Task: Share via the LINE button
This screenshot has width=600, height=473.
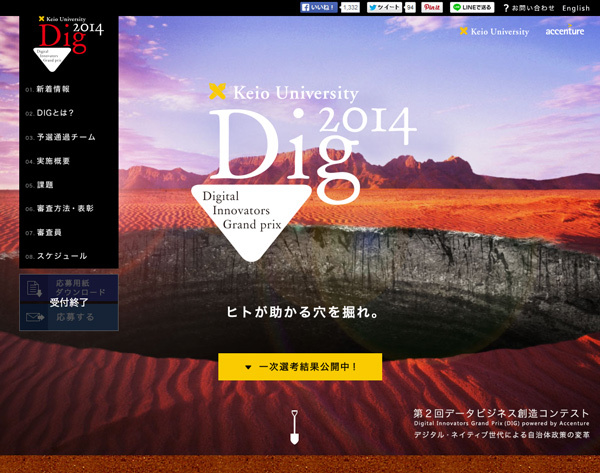Action: click(x=472, y=7)
